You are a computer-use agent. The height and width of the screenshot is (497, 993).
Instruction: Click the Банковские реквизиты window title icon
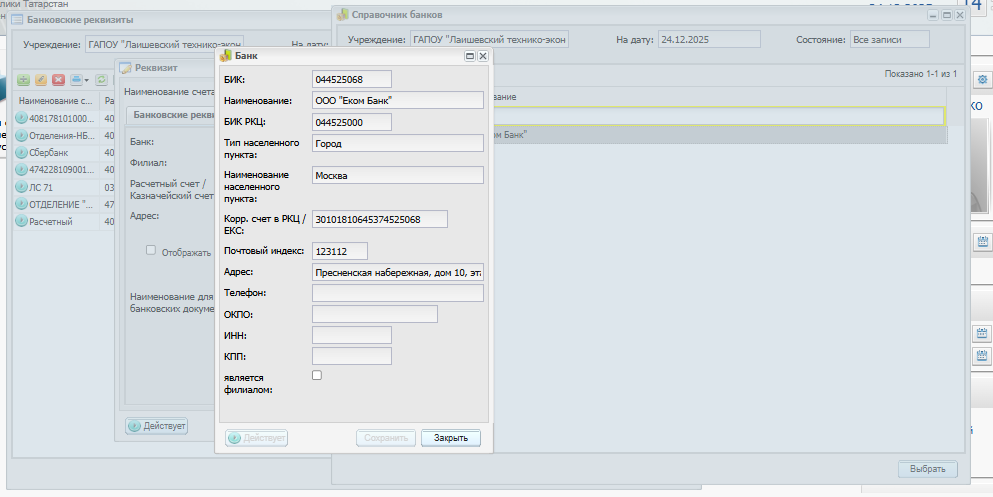coord(18,20)
